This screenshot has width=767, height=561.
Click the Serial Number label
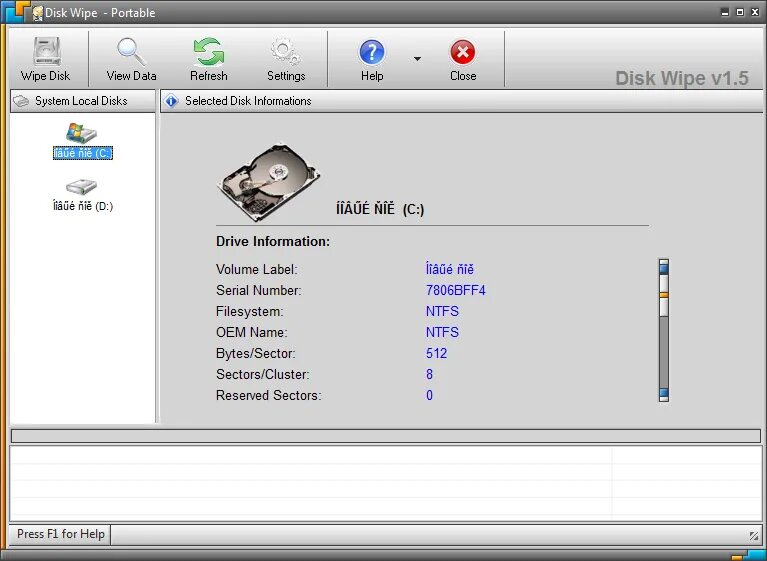259,291
